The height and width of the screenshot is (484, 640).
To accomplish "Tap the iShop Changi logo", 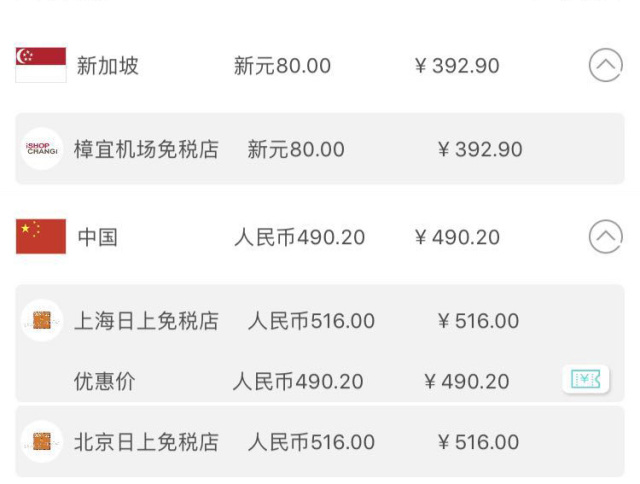I will pos(42,149).
